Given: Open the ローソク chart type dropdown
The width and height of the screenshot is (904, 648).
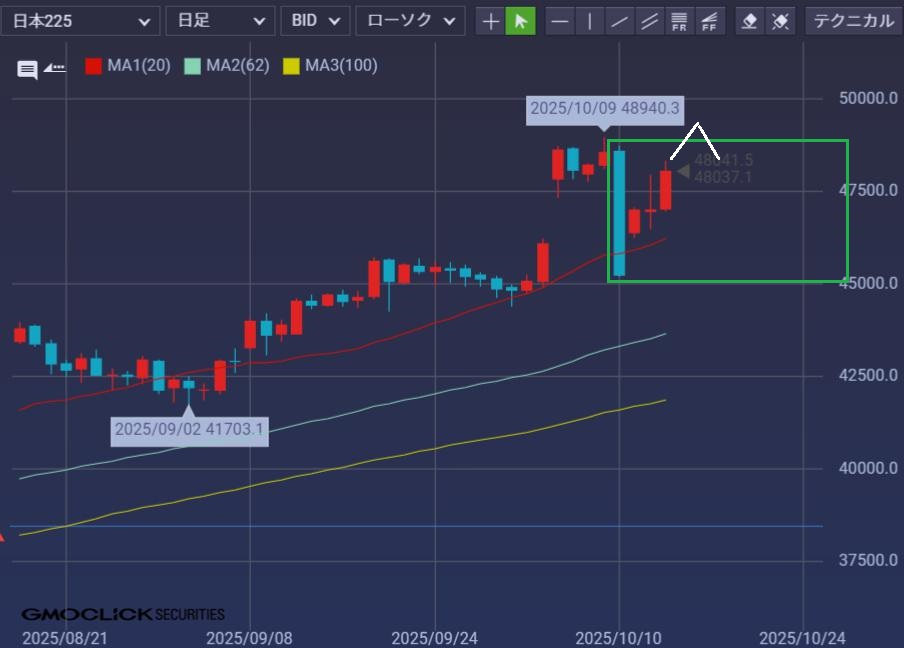Looking at the screenshot, I should click(x=410, y=21).
